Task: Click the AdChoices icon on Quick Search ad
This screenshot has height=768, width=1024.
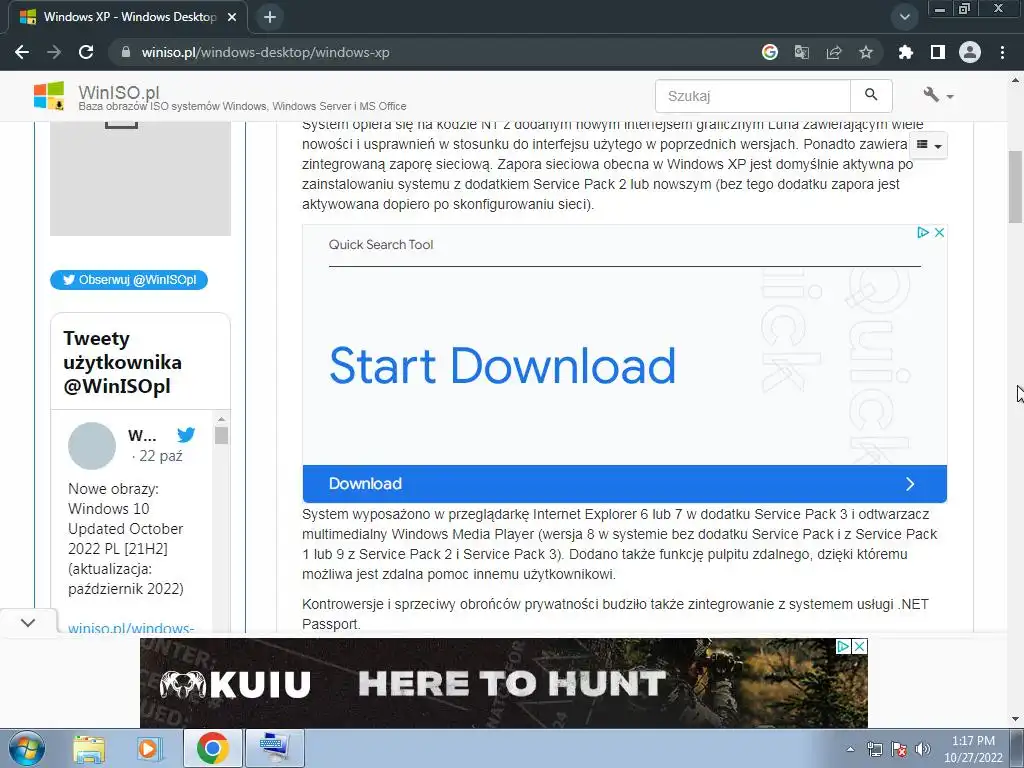Action: coord(923,232)
